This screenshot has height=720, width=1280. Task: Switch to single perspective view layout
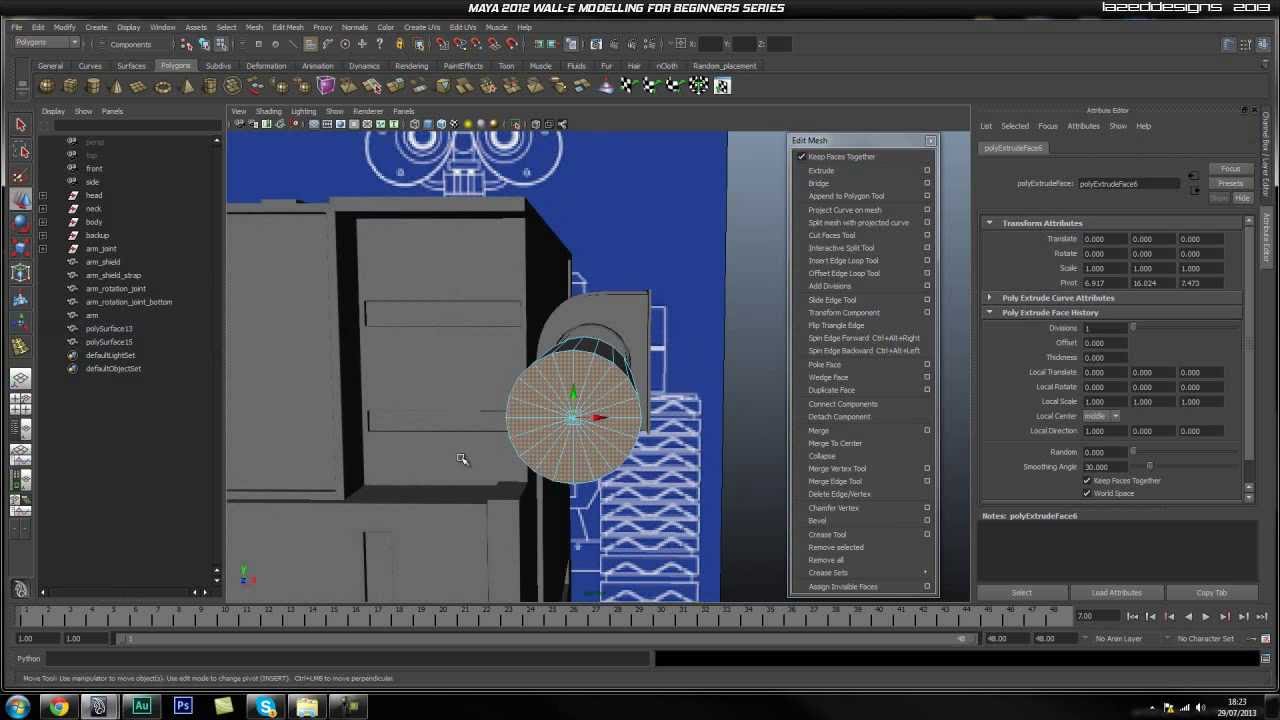(x=20, y=379)
